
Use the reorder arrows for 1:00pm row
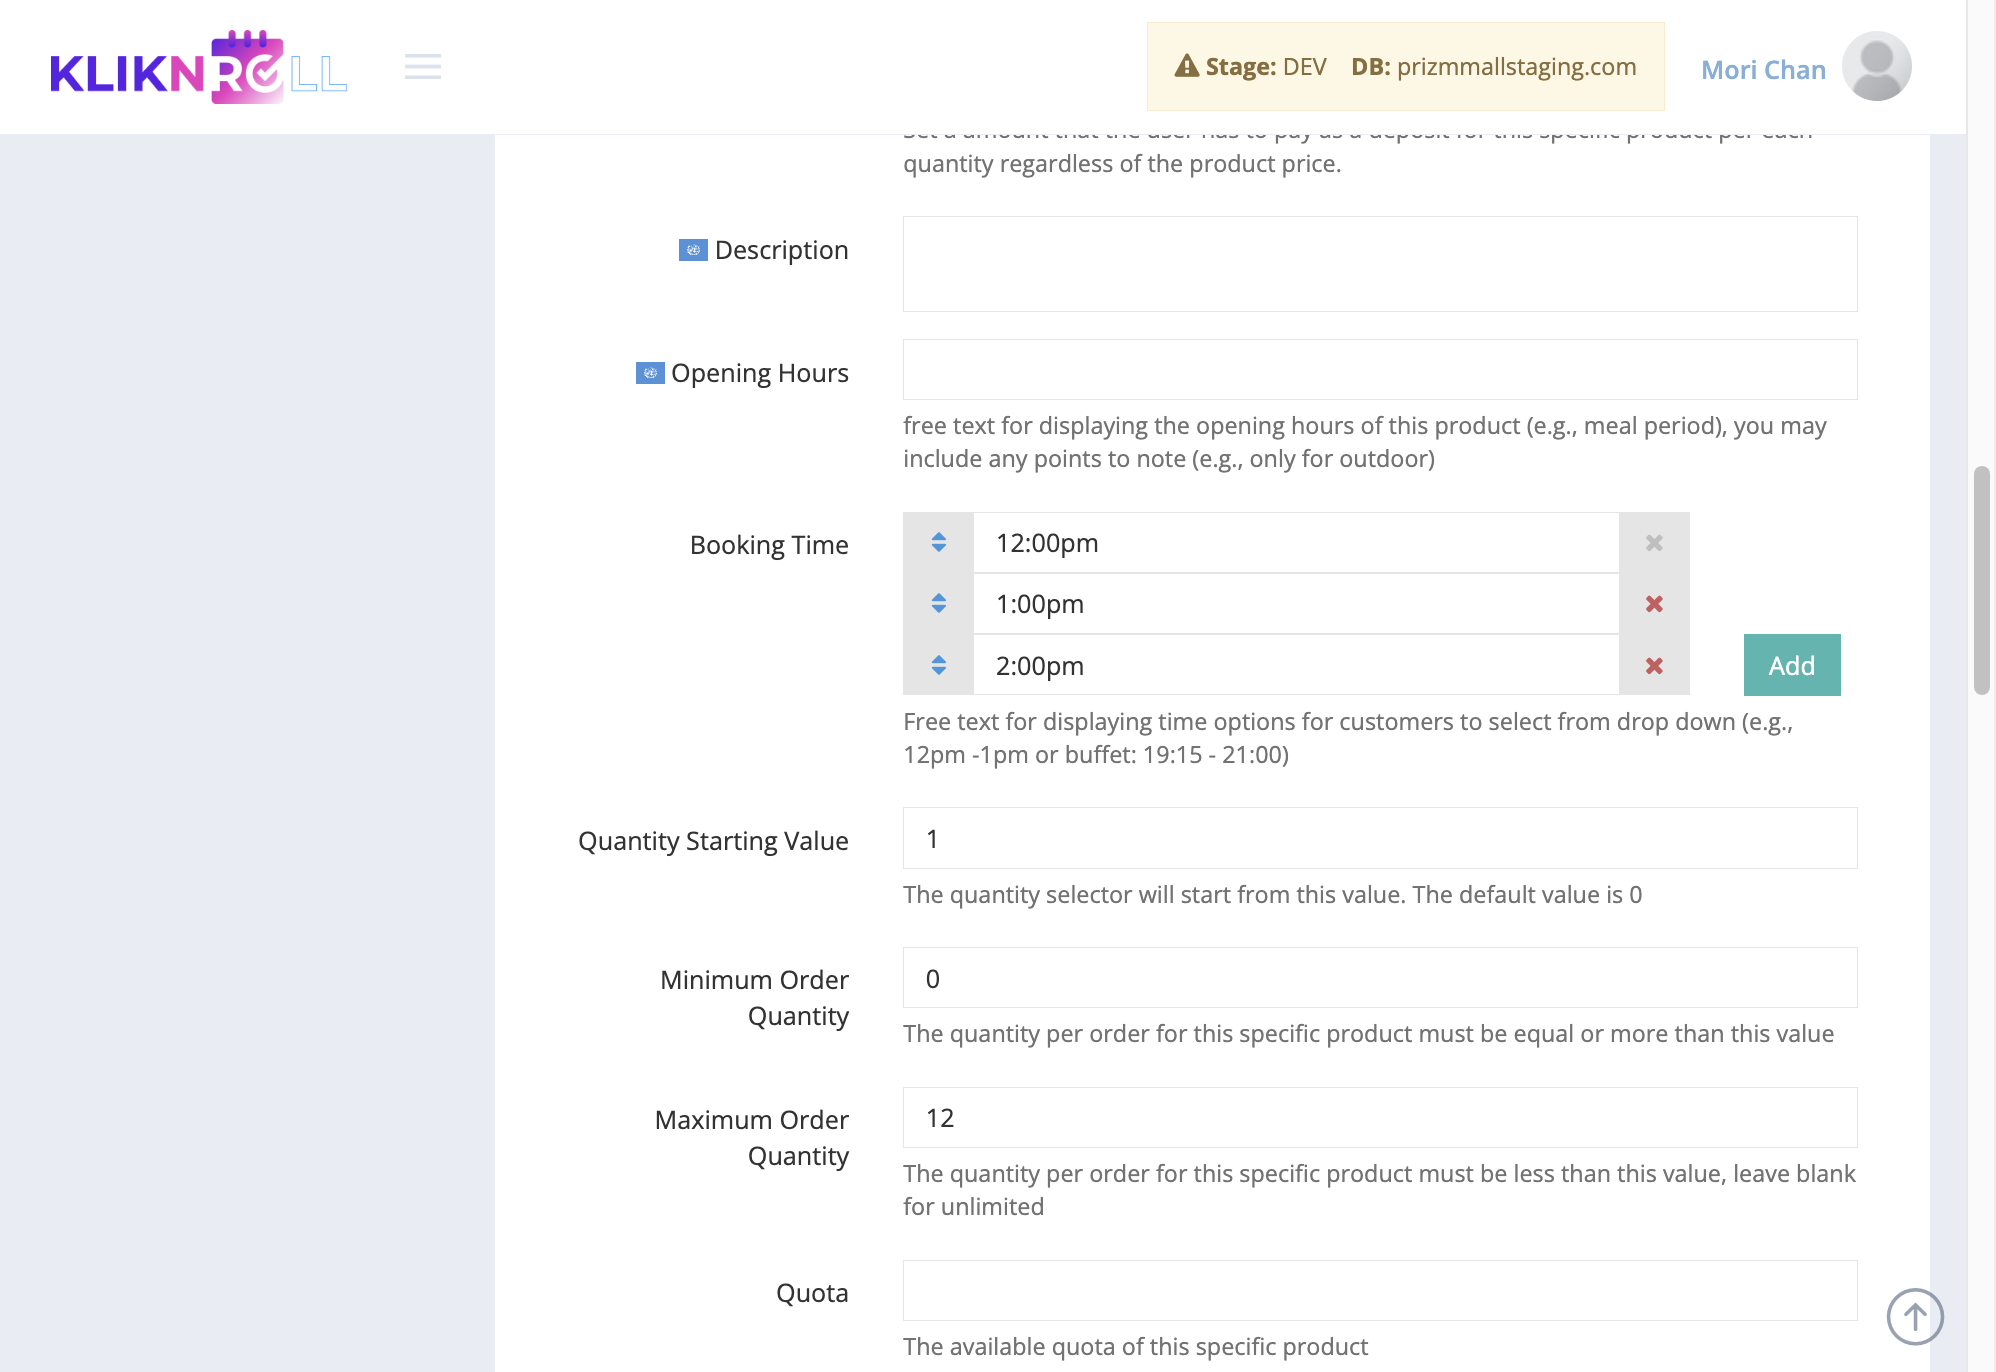point(938,604)
